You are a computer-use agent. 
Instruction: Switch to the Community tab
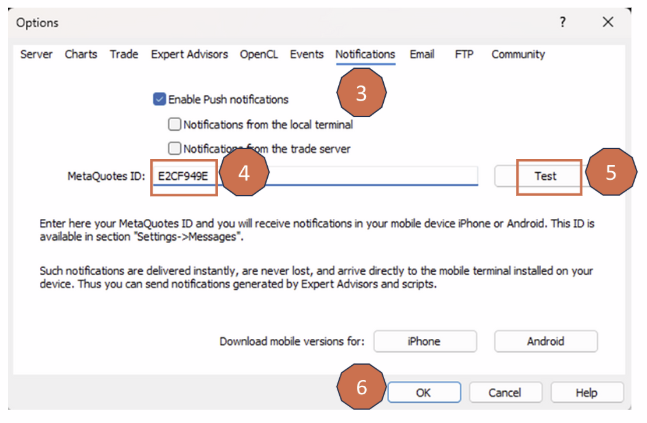coord(518,55)
